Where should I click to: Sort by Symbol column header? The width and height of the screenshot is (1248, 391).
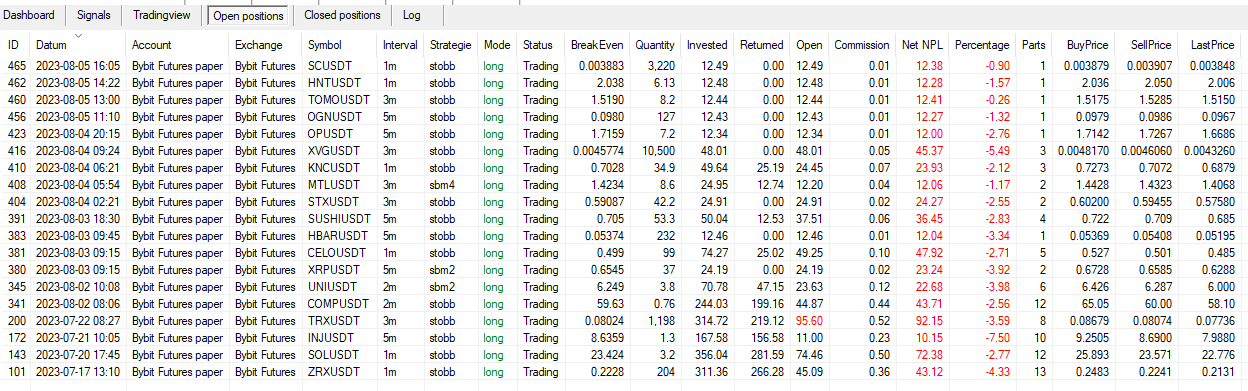pyautogui.click(x=325, y=45)
